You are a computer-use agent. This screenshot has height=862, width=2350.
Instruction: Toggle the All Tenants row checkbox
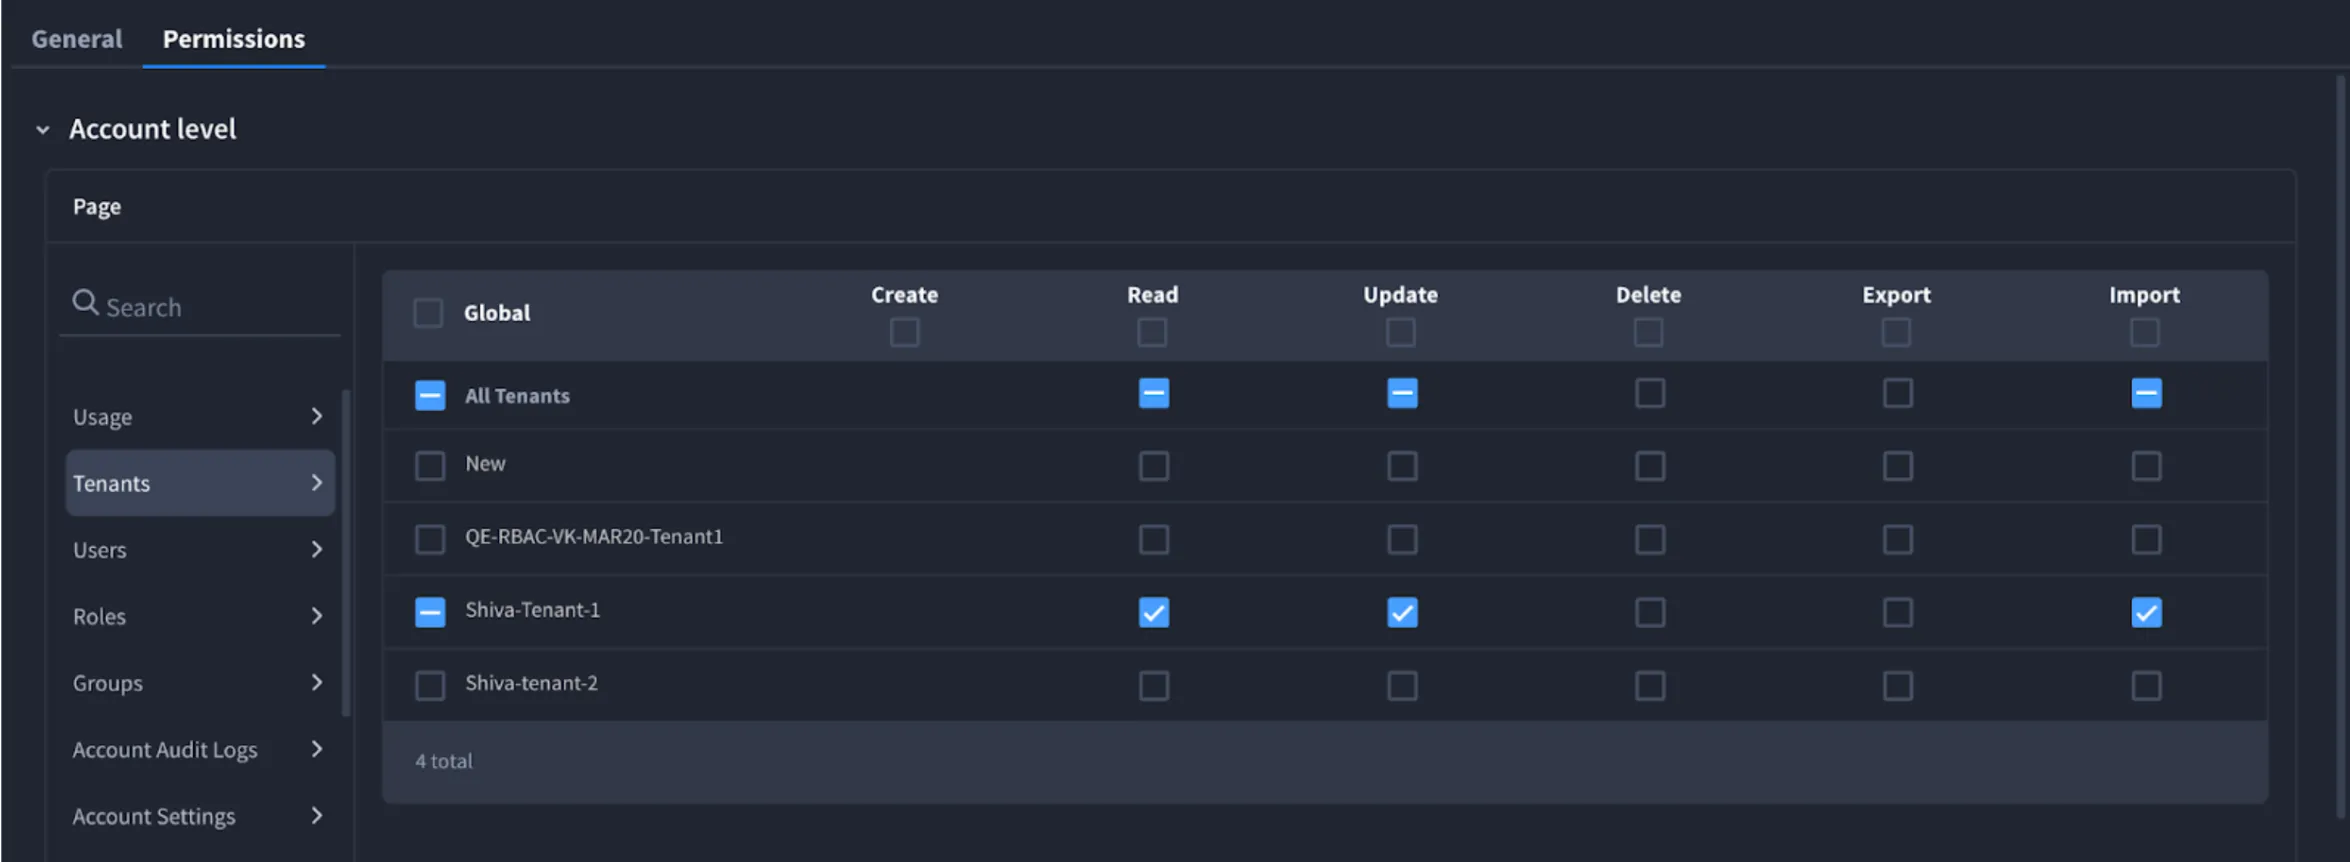(430, 396)
